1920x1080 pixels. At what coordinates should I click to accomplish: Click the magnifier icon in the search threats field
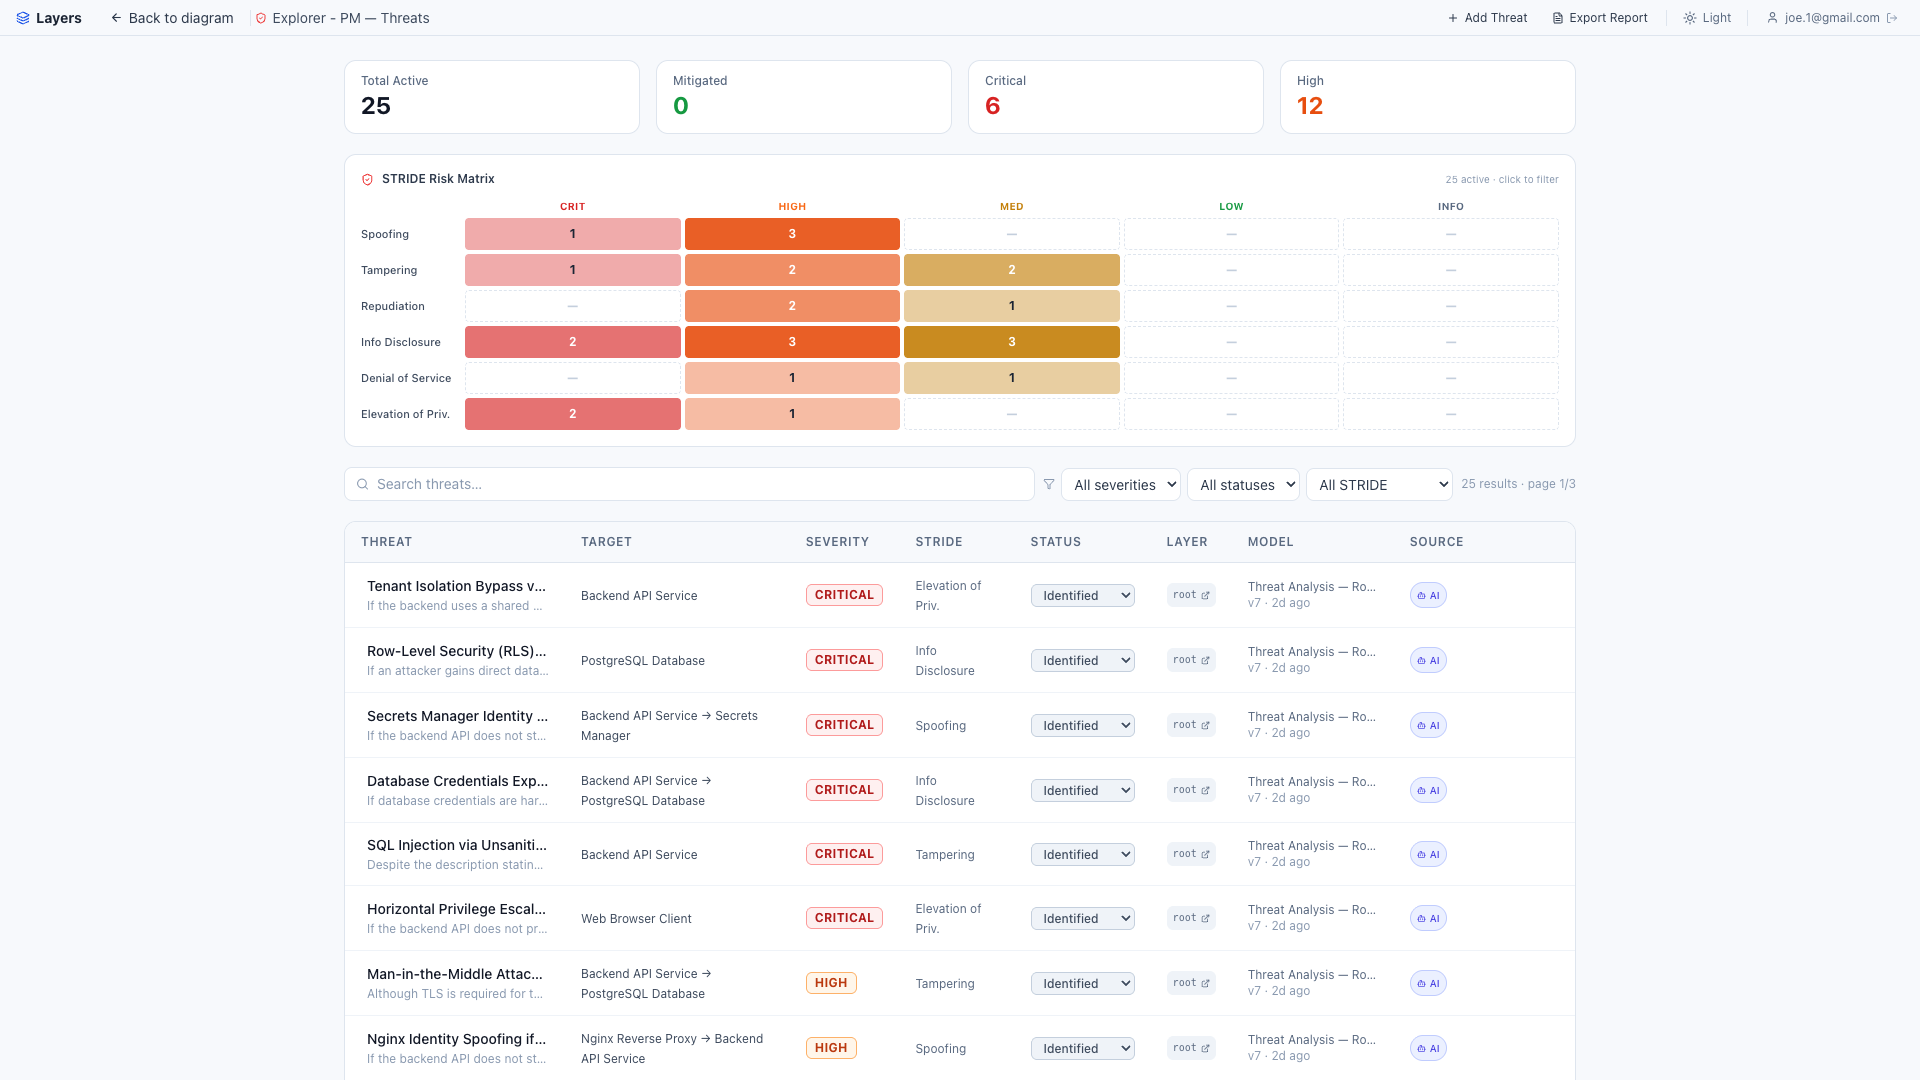363,484
